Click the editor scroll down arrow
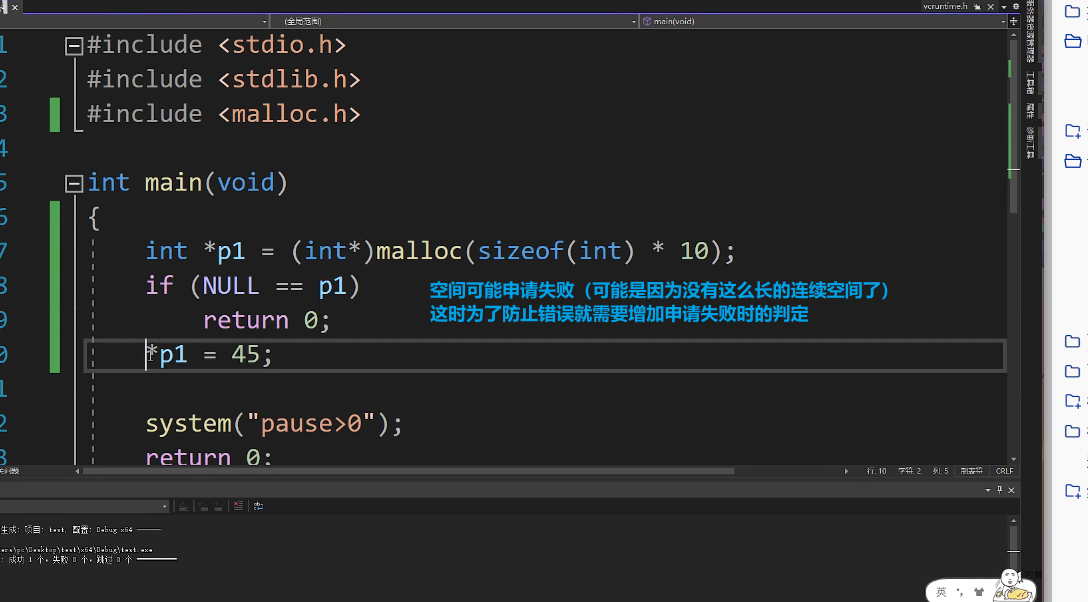This screenshot has width=1088, height=602. pyautogui.click(x=1014, y=459)
